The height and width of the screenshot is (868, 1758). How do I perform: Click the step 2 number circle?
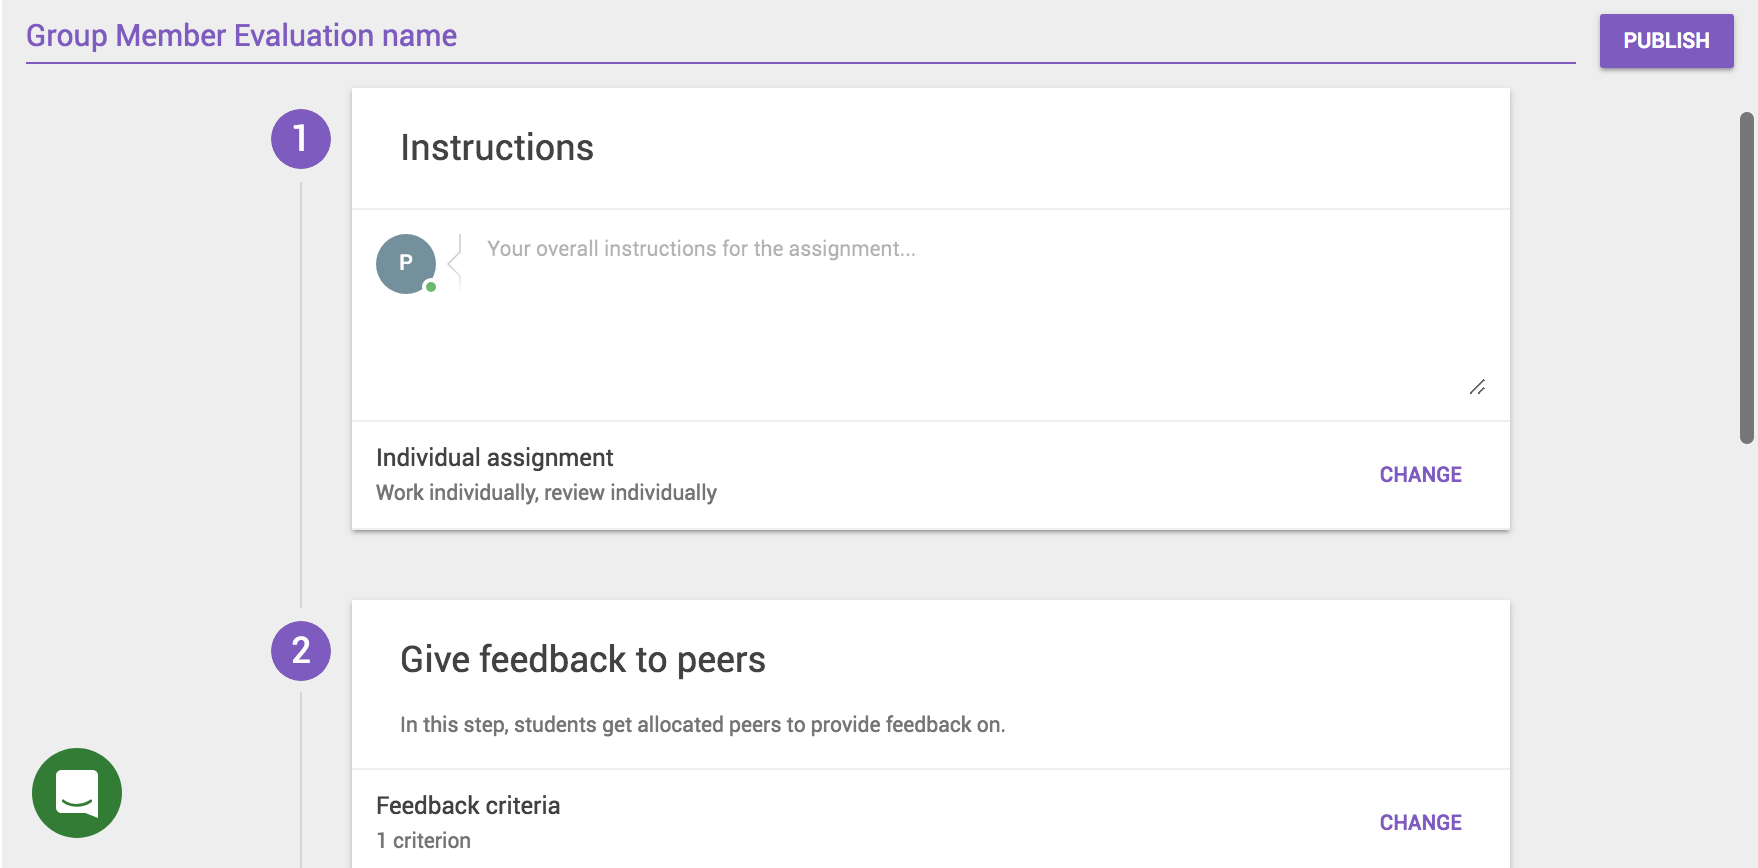tap(301, 651)
